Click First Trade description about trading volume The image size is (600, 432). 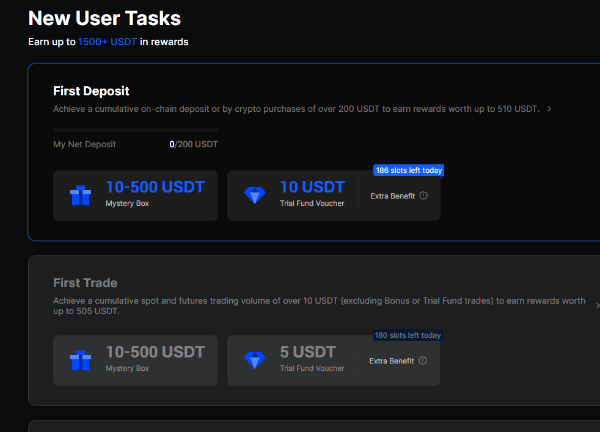(320, 306)
